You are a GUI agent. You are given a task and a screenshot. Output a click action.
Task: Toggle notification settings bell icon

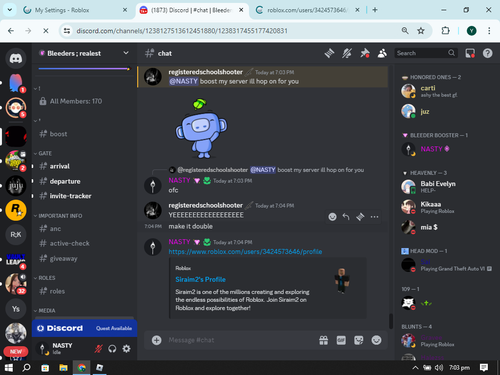pyautogui.click(x=347, y=53)
